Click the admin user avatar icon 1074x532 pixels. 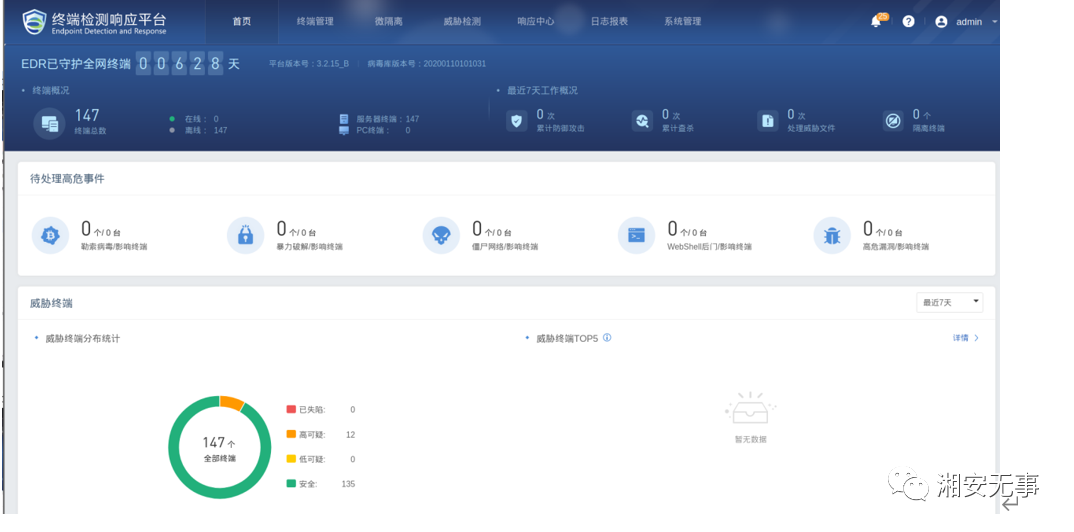tap(941, 21)
